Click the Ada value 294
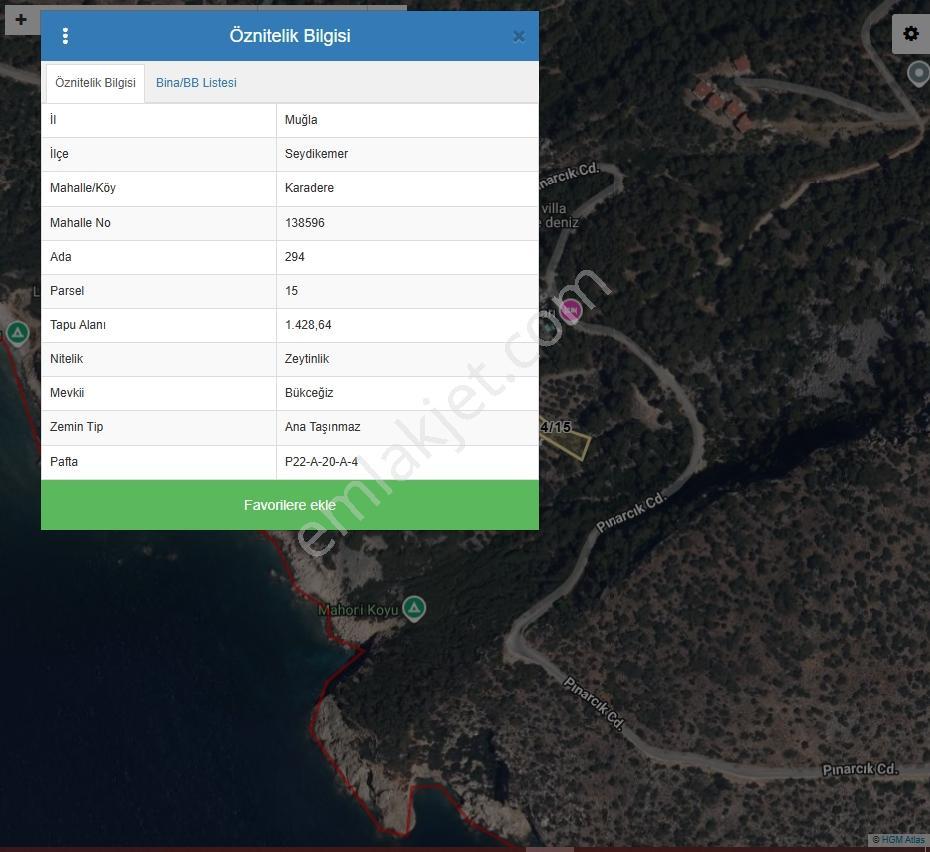The width and height of the screenshot is (930, 852). pos(407,257)
